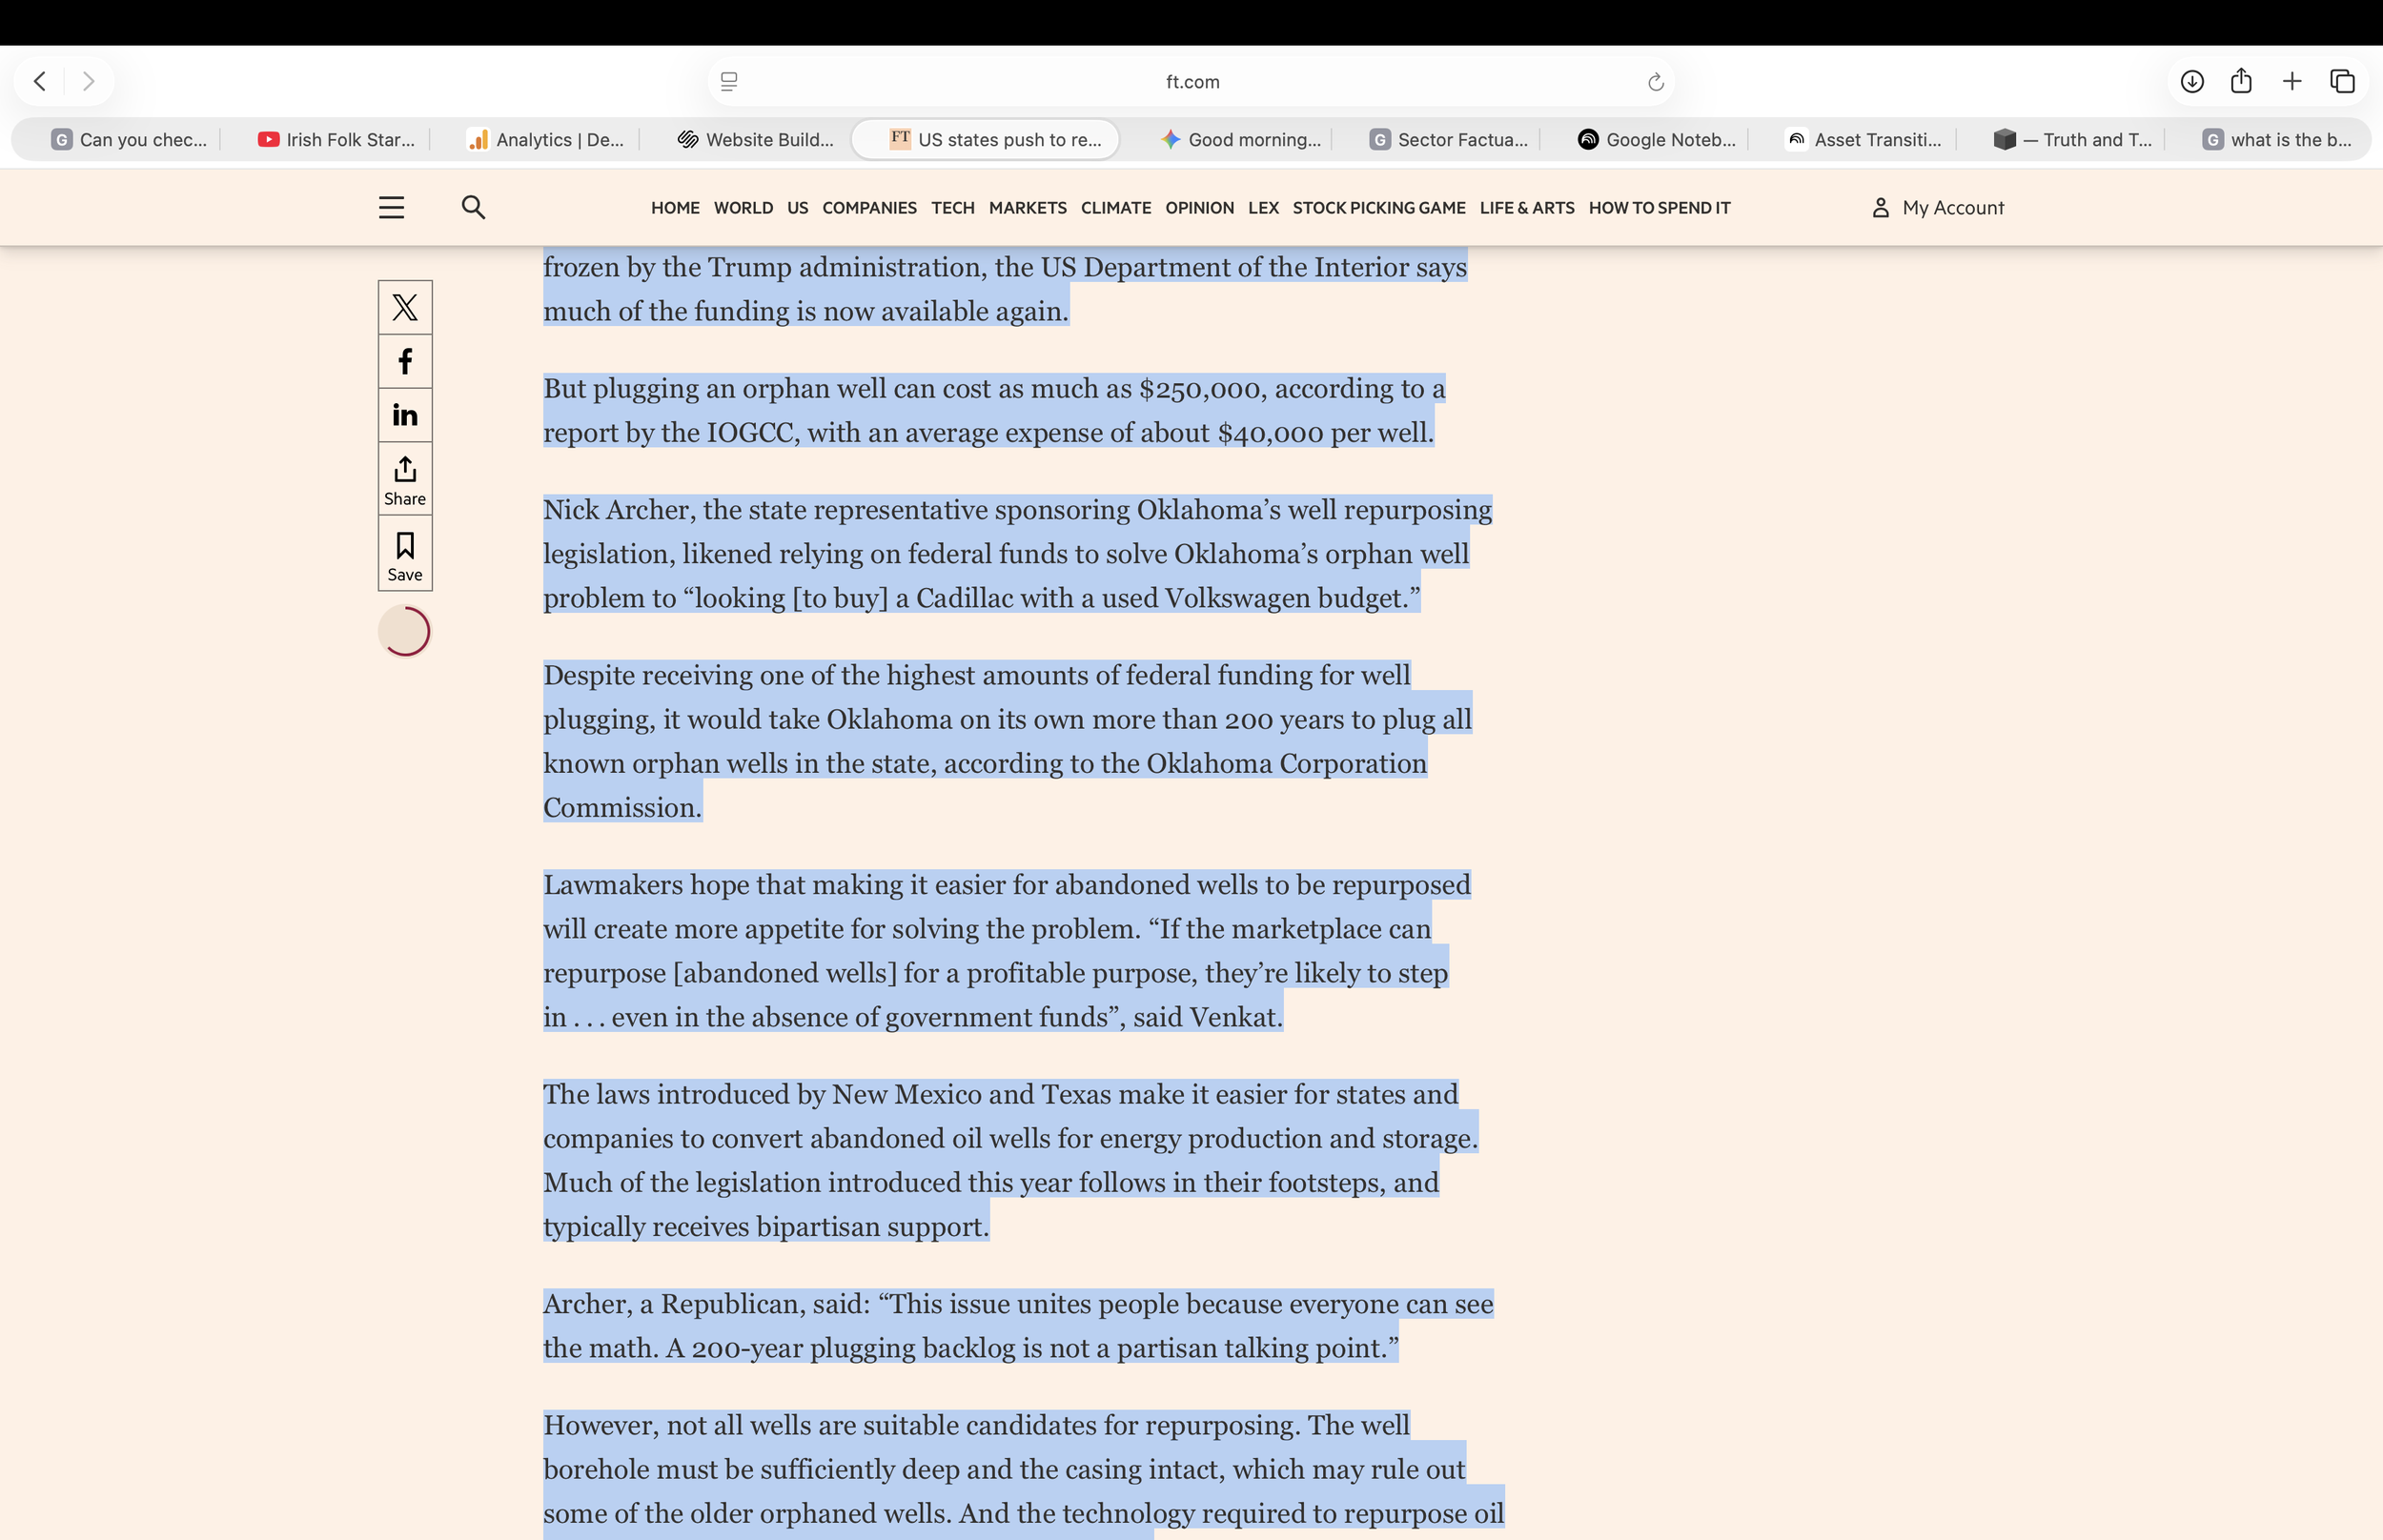The width and height of the screenshot is (2383, 1540).
Task: Open the FT site search
Action: coord(473,207)
